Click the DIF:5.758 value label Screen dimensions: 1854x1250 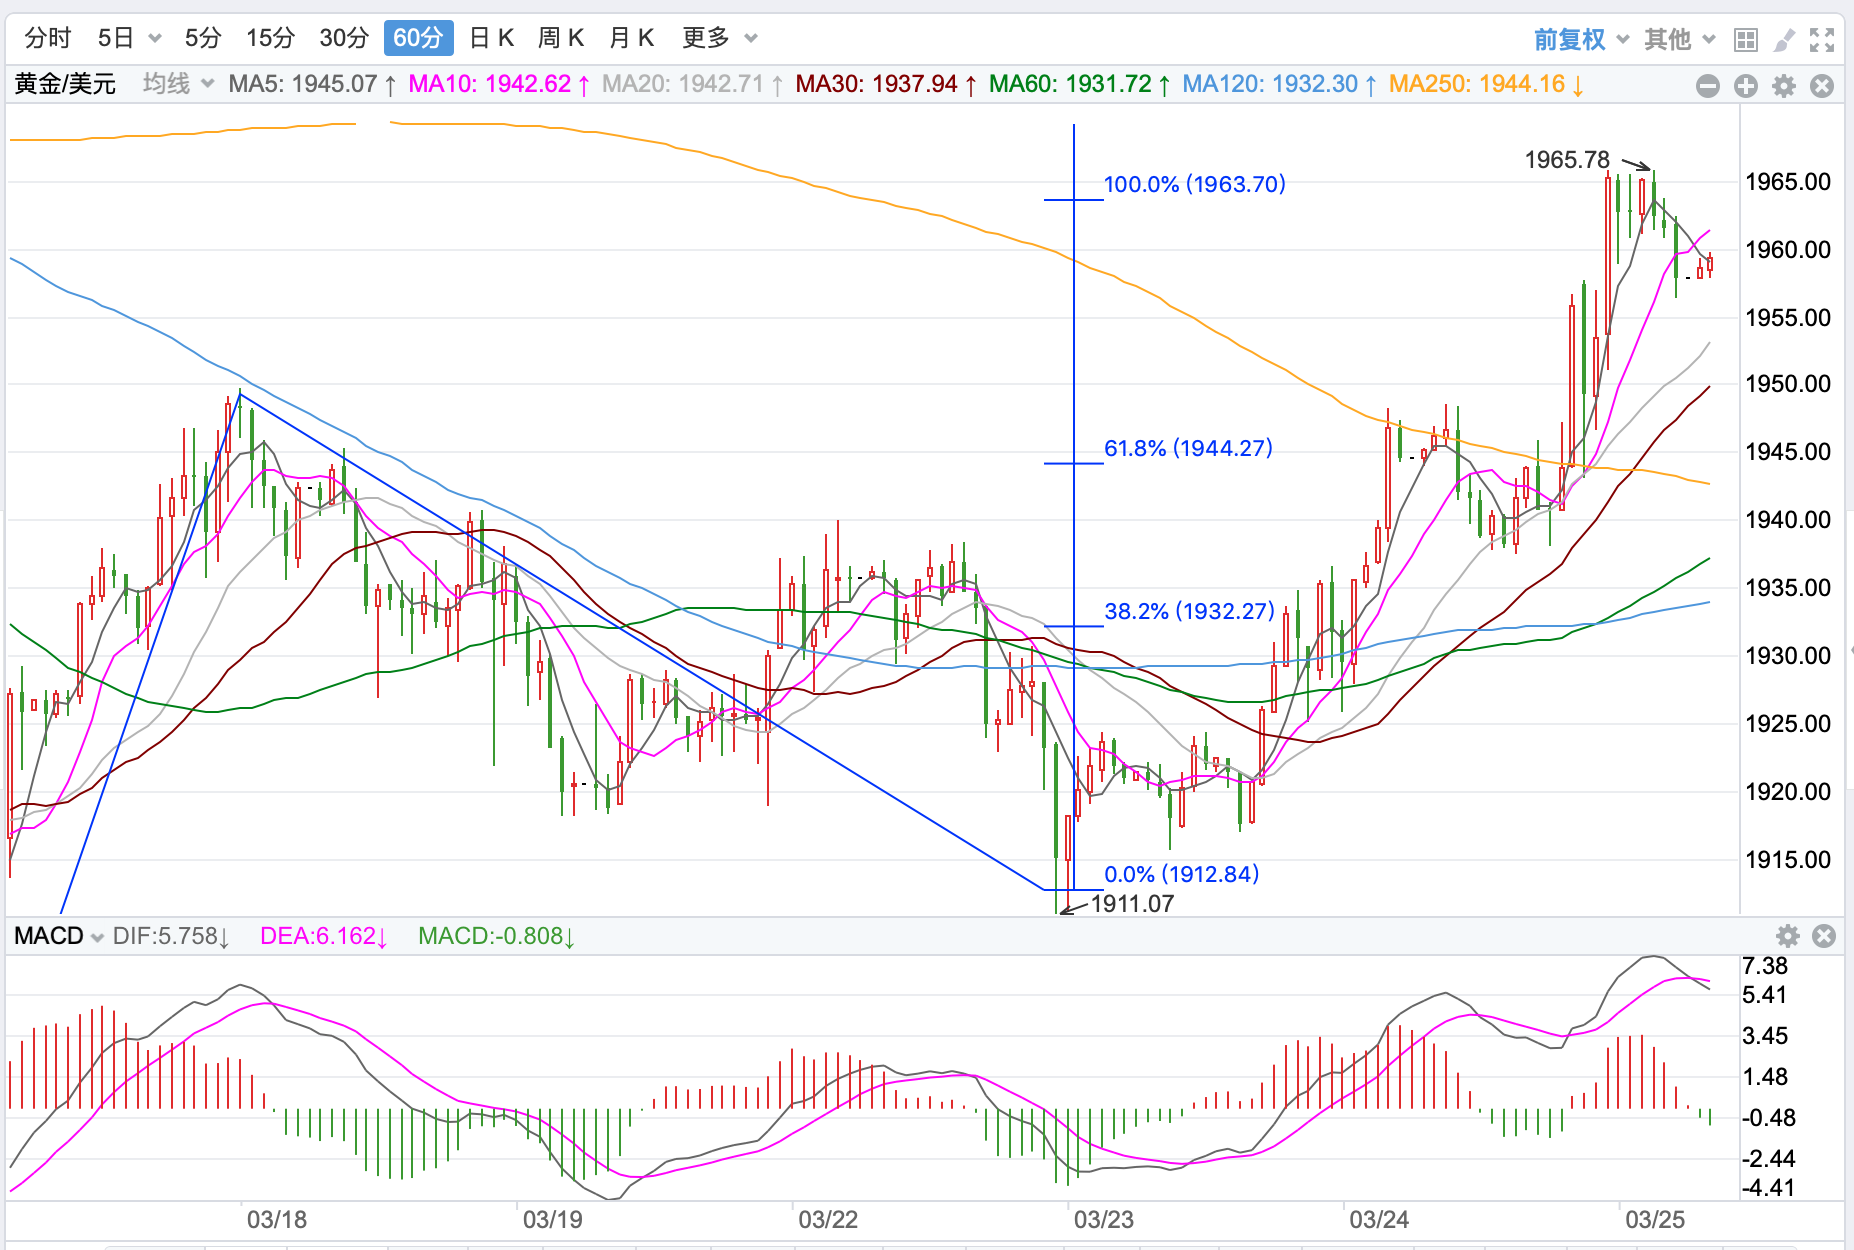click(171, 936)
